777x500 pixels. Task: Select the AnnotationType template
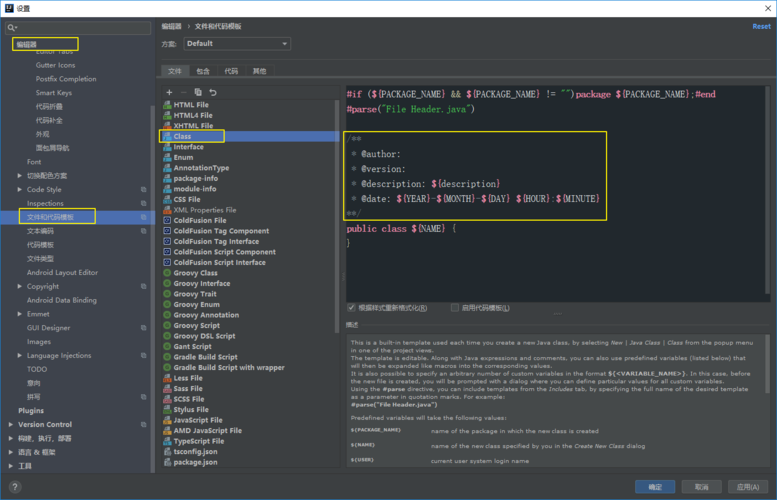pyautogui.click(x=201, y=167)
